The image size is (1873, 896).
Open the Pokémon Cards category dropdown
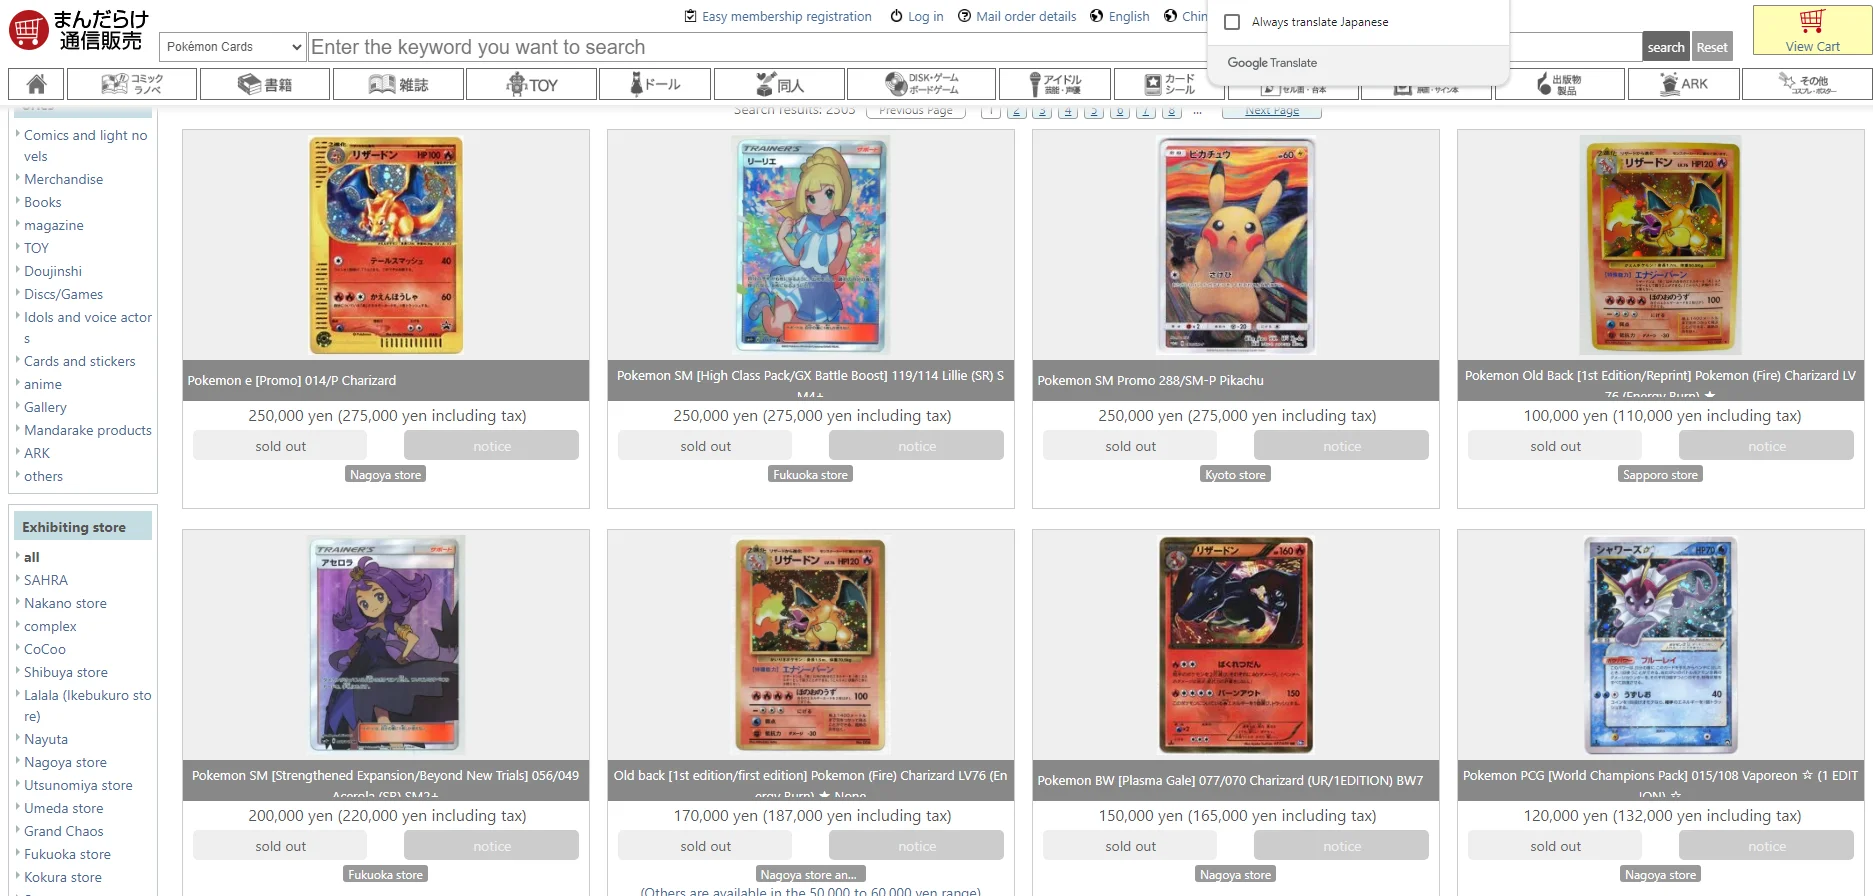pyautogui.click(x=233, y=46)
